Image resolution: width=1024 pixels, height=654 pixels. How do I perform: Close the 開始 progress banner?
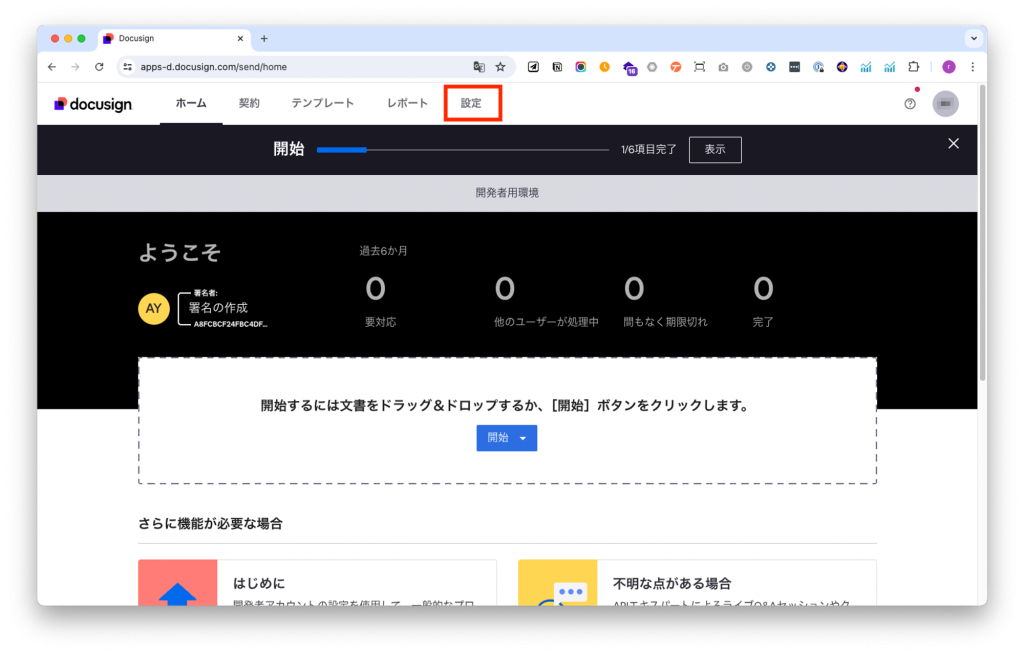953,144
